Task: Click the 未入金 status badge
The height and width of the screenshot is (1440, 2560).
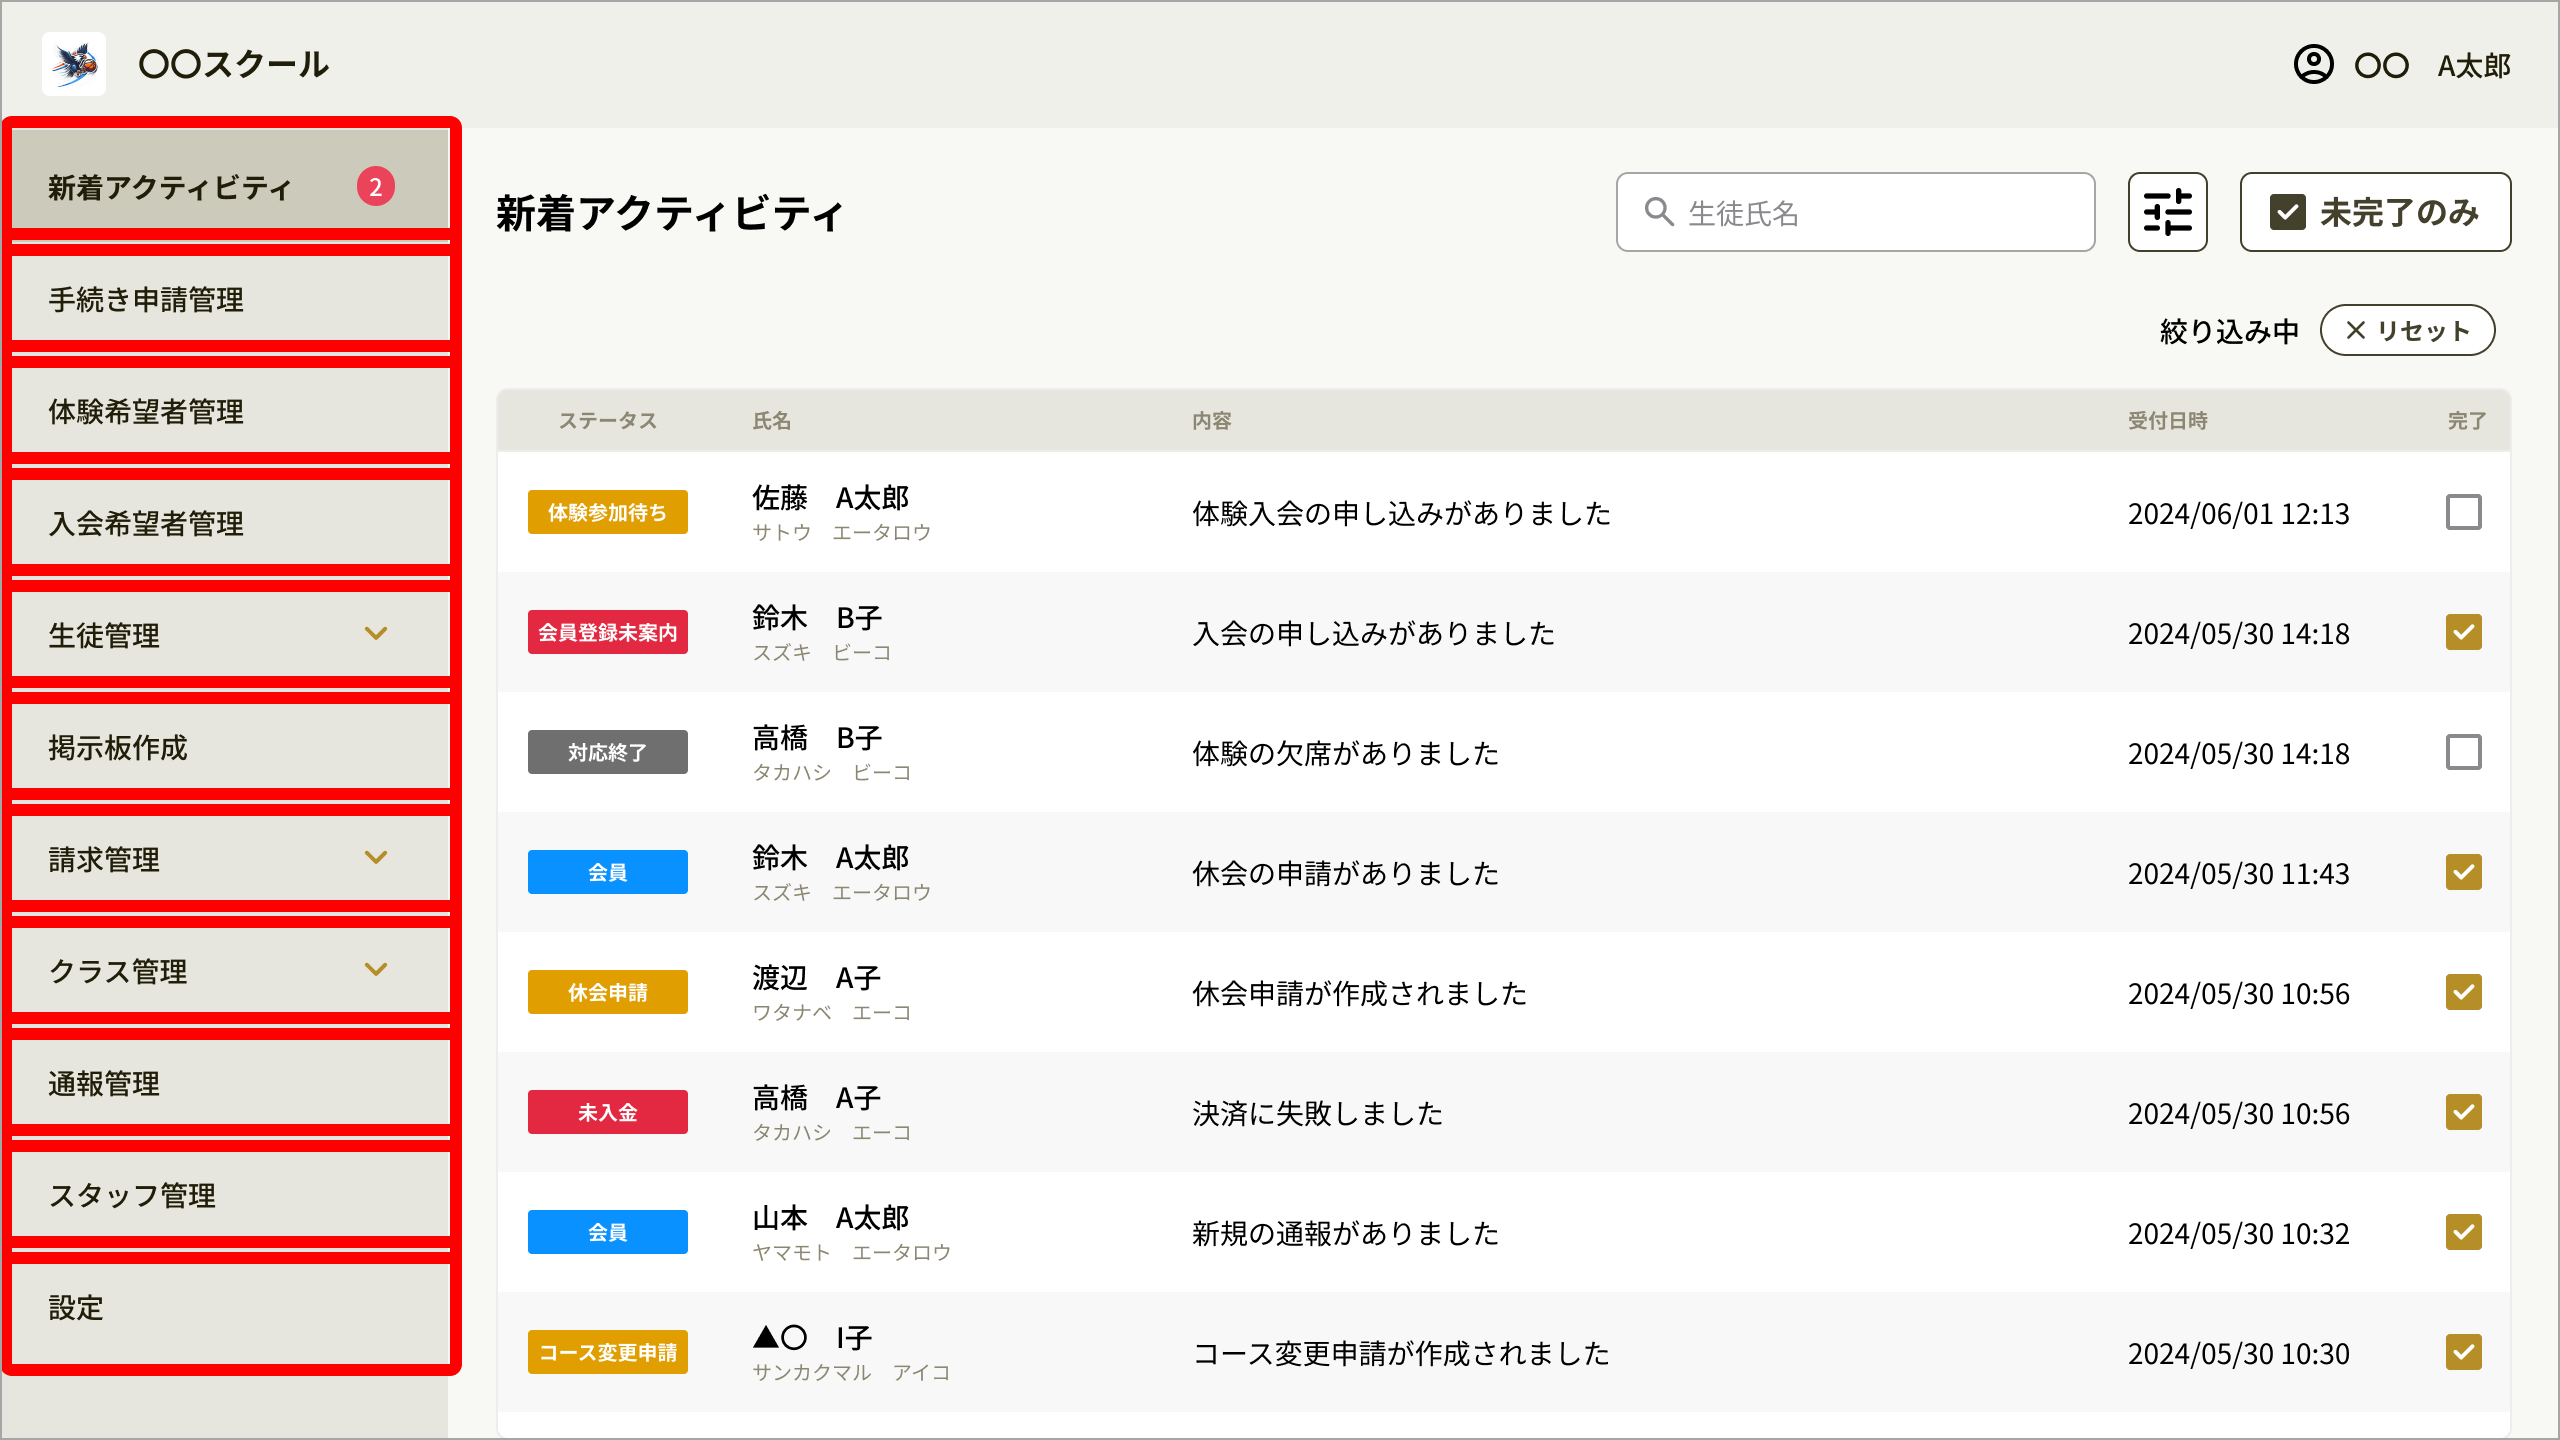Action: pos(608,1112)
